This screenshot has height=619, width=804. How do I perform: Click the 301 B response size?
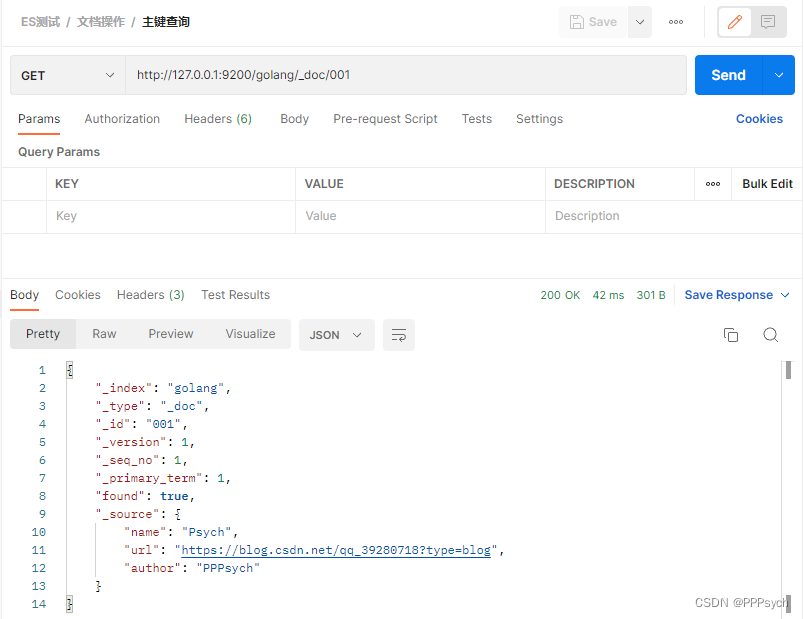(x=651, y=295)
